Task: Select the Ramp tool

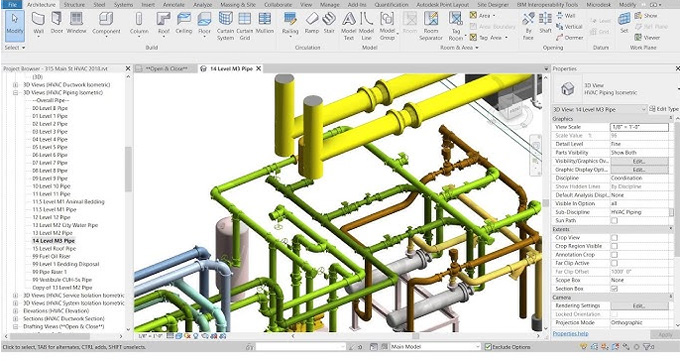Action: 311,23
